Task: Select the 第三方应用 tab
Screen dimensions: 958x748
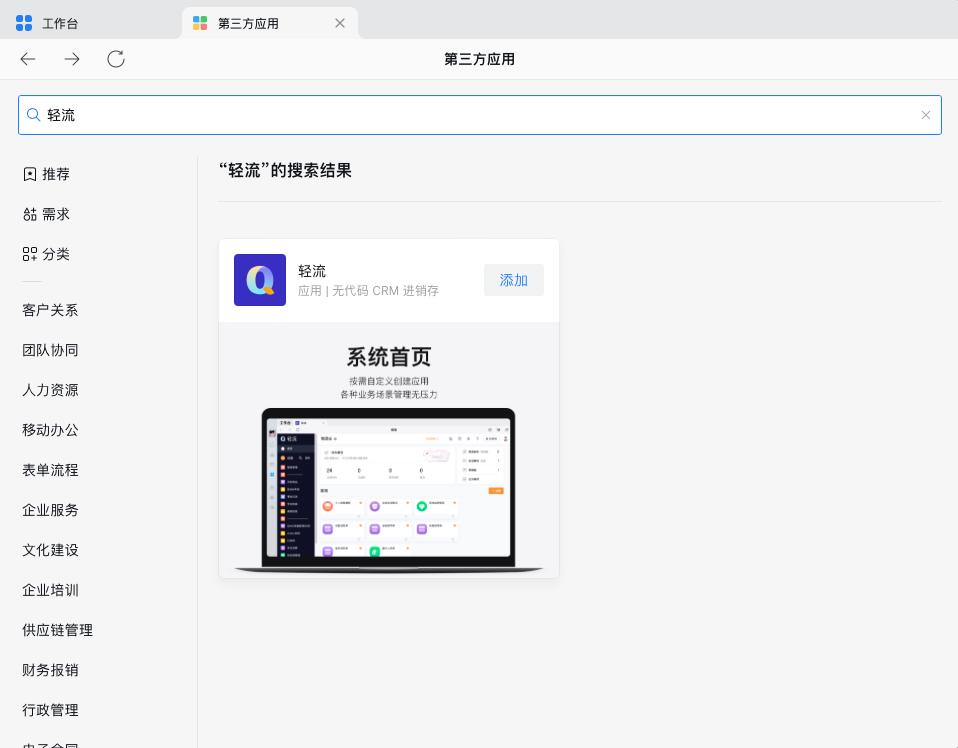Action: point(269,23)
